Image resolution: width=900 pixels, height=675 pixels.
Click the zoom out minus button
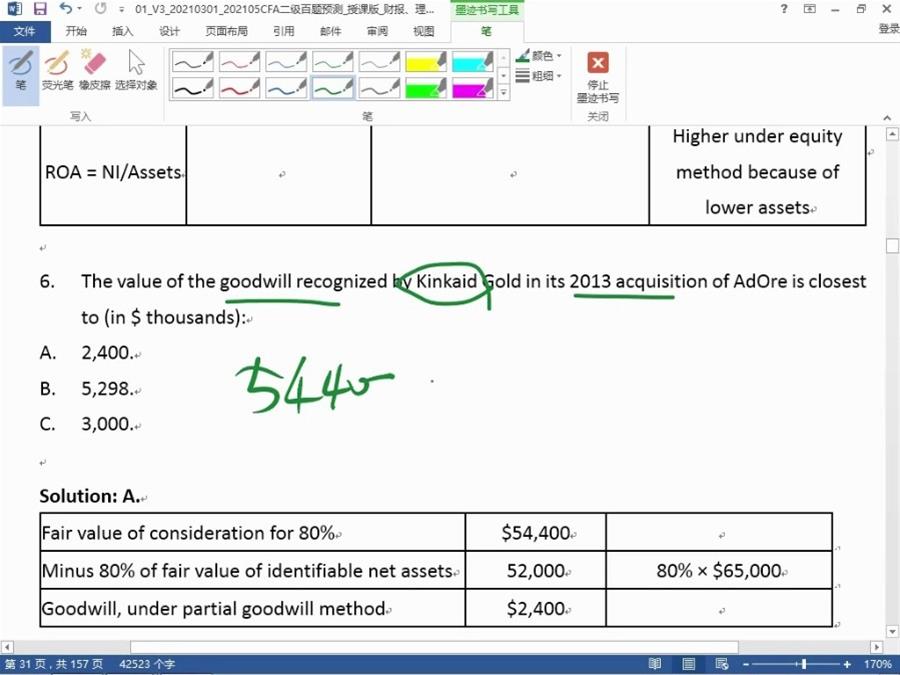(x=746, y=664)
